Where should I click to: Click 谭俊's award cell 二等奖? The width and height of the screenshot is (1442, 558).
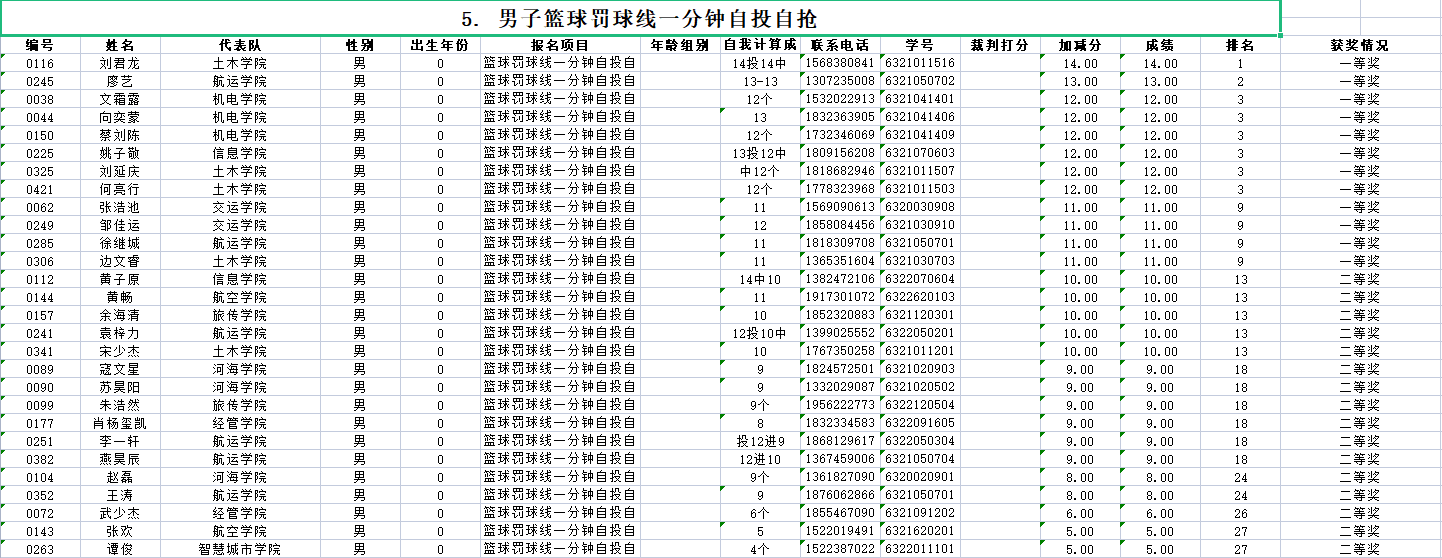coord(1360,549)
